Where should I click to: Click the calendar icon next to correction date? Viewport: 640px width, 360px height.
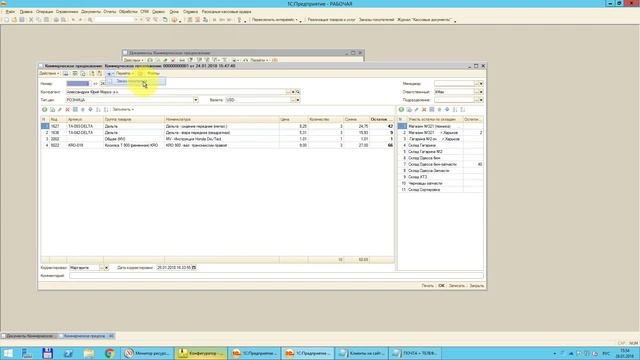tap(194, 267)
